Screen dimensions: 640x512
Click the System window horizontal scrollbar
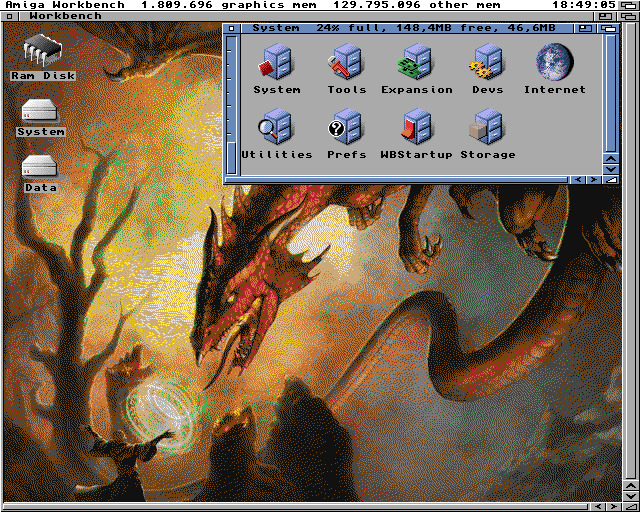[x=397, y=180]
